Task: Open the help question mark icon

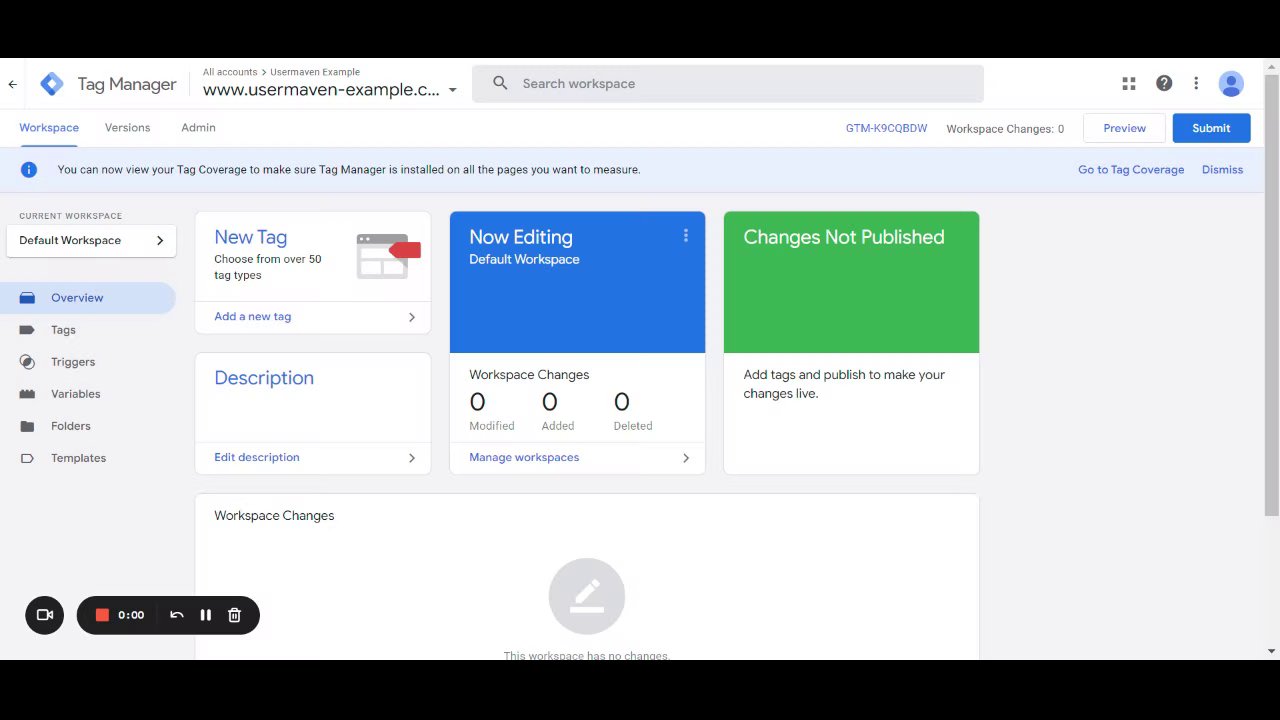Action: [1164, 84]
